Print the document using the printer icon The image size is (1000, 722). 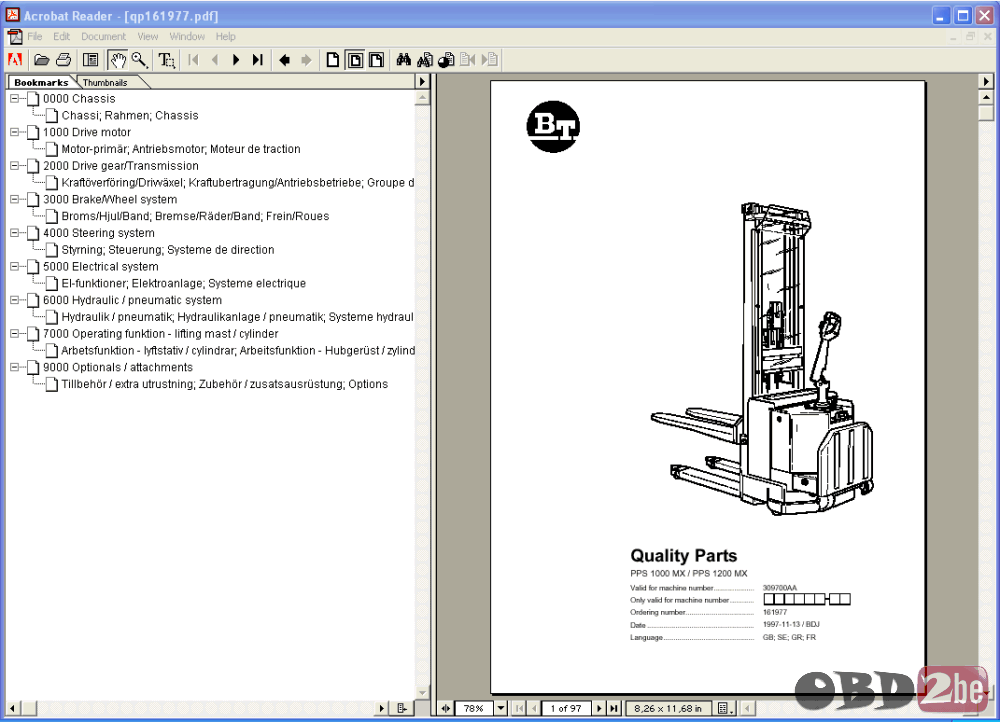(63, 60)
